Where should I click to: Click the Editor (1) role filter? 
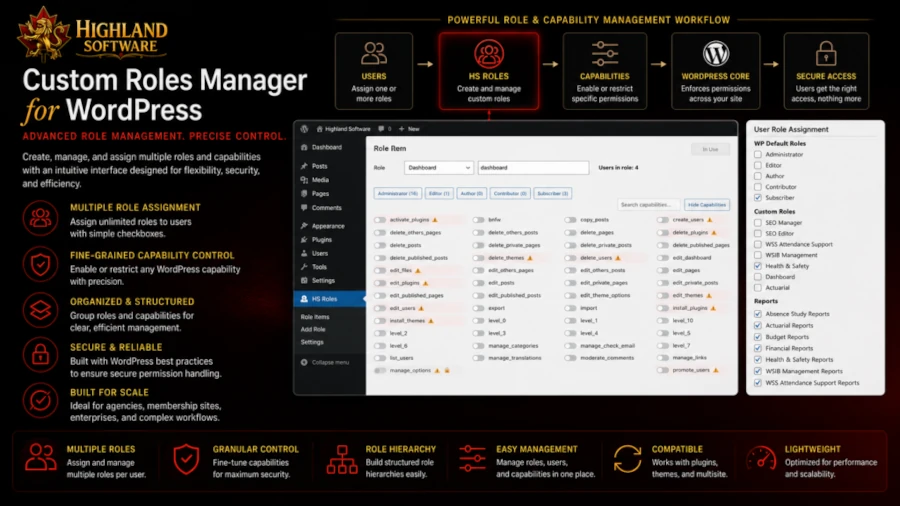[439, 193]
